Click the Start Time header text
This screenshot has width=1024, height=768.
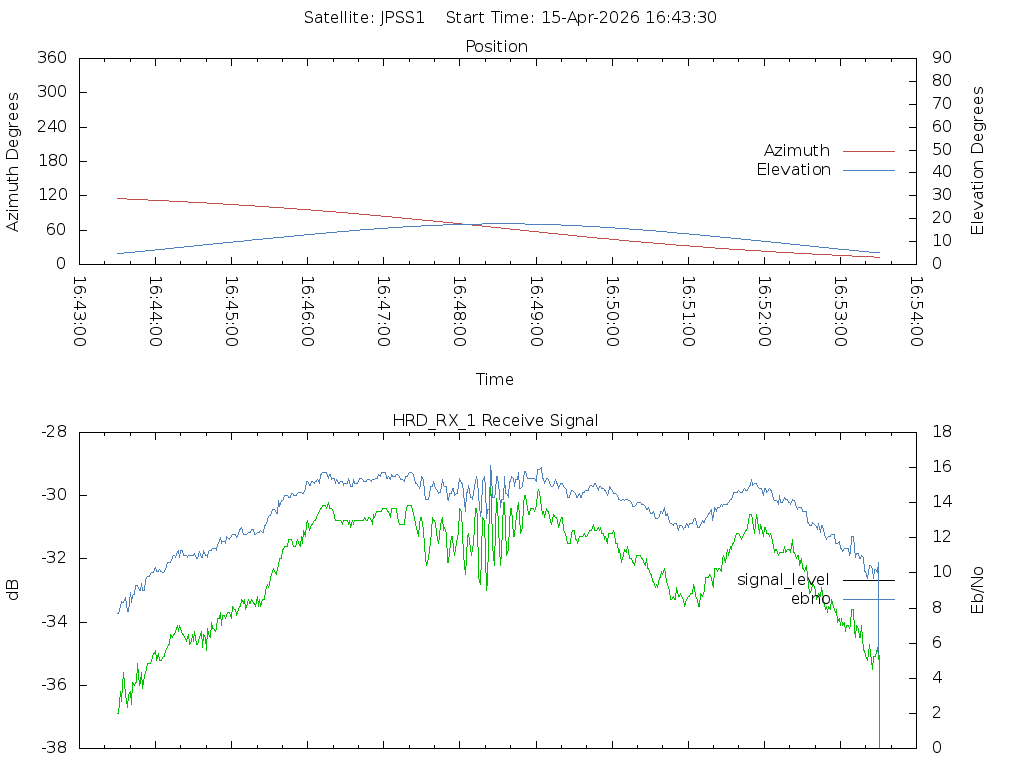point(581,18)
